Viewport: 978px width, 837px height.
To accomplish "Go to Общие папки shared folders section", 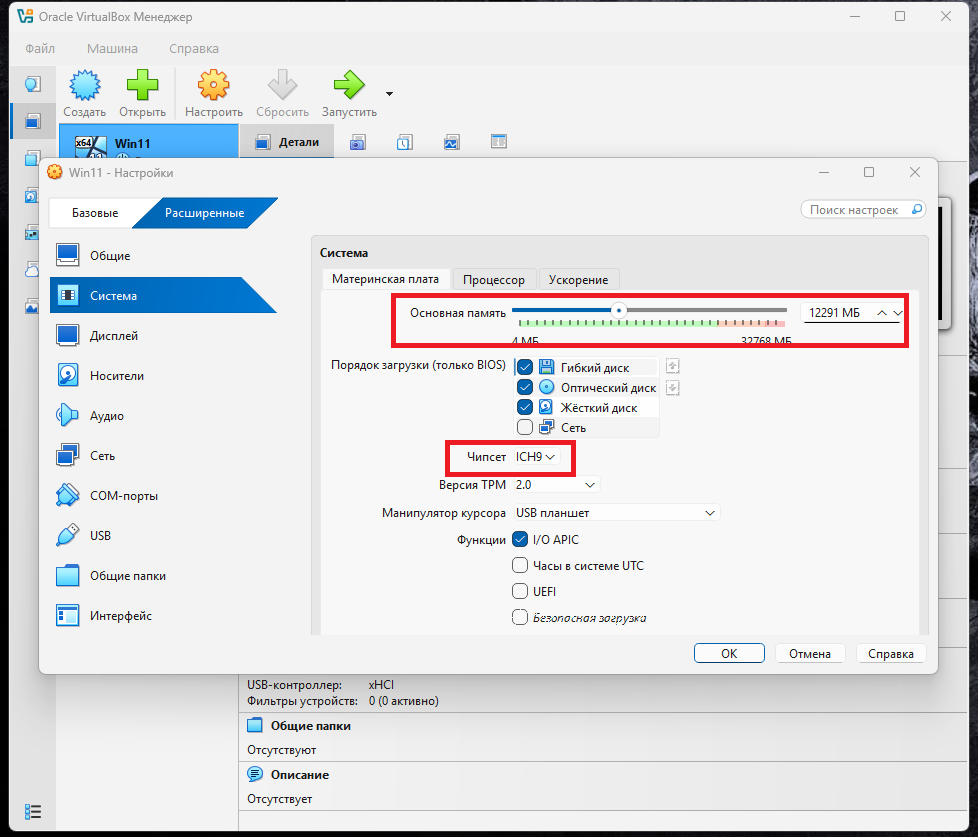I will [127, 576].
